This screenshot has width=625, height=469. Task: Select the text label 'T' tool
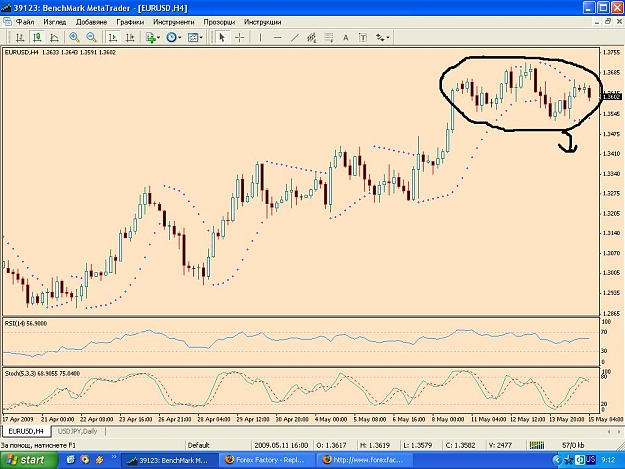(x=363, y=37)
